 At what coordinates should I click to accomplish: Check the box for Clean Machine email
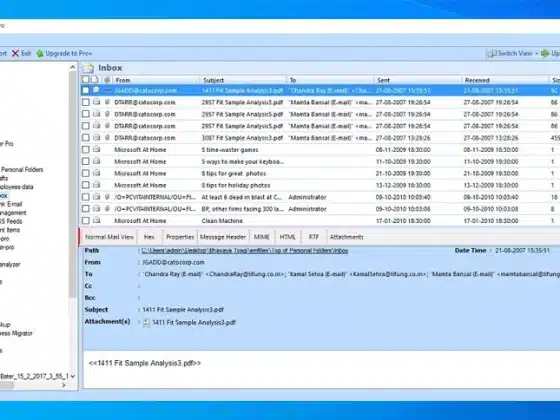pos(86,221)
